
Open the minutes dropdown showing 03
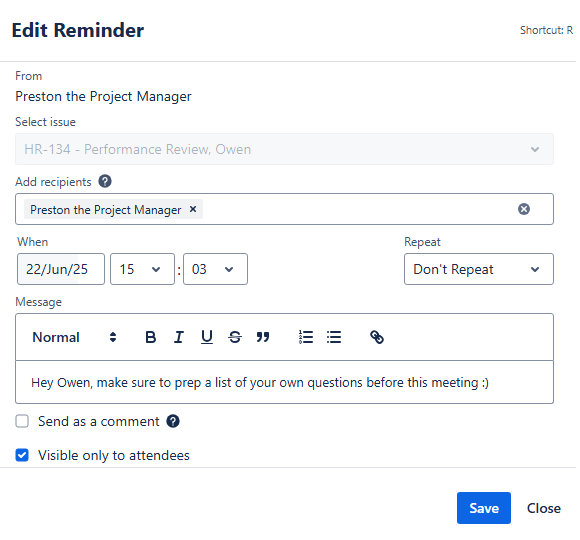pyautogui.click(x=215, y=269)
